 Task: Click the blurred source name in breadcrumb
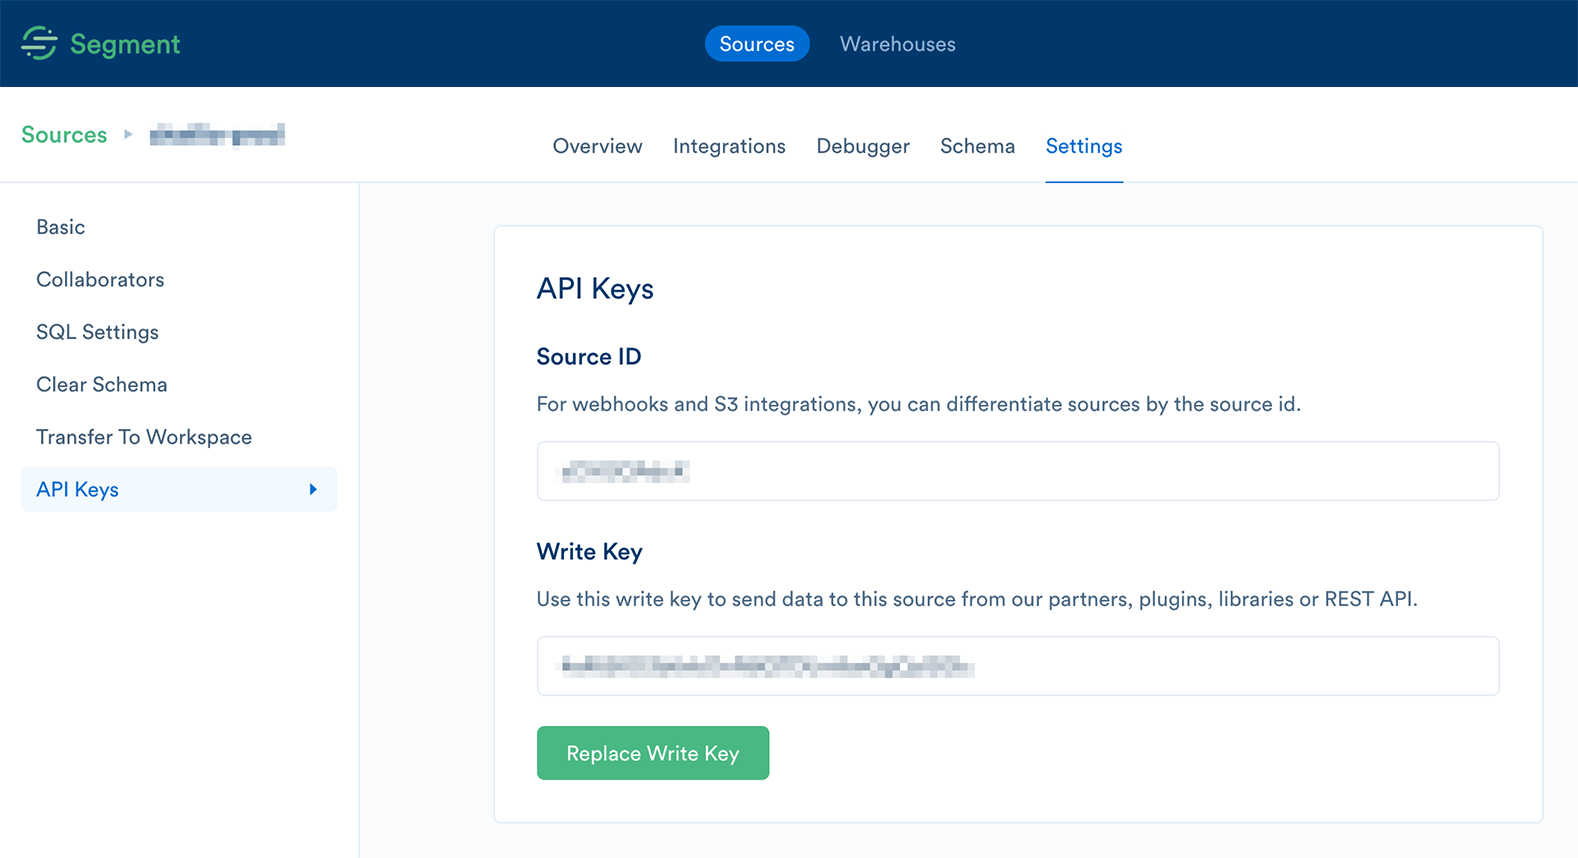(x=217, y=135)
